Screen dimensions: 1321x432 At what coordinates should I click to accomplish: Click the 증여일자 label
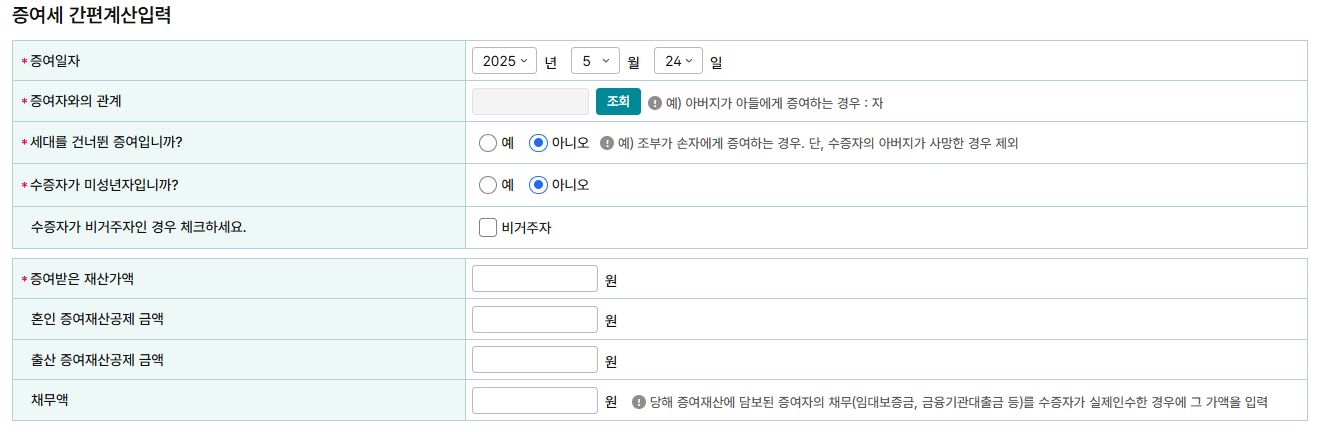click(55, 61)
